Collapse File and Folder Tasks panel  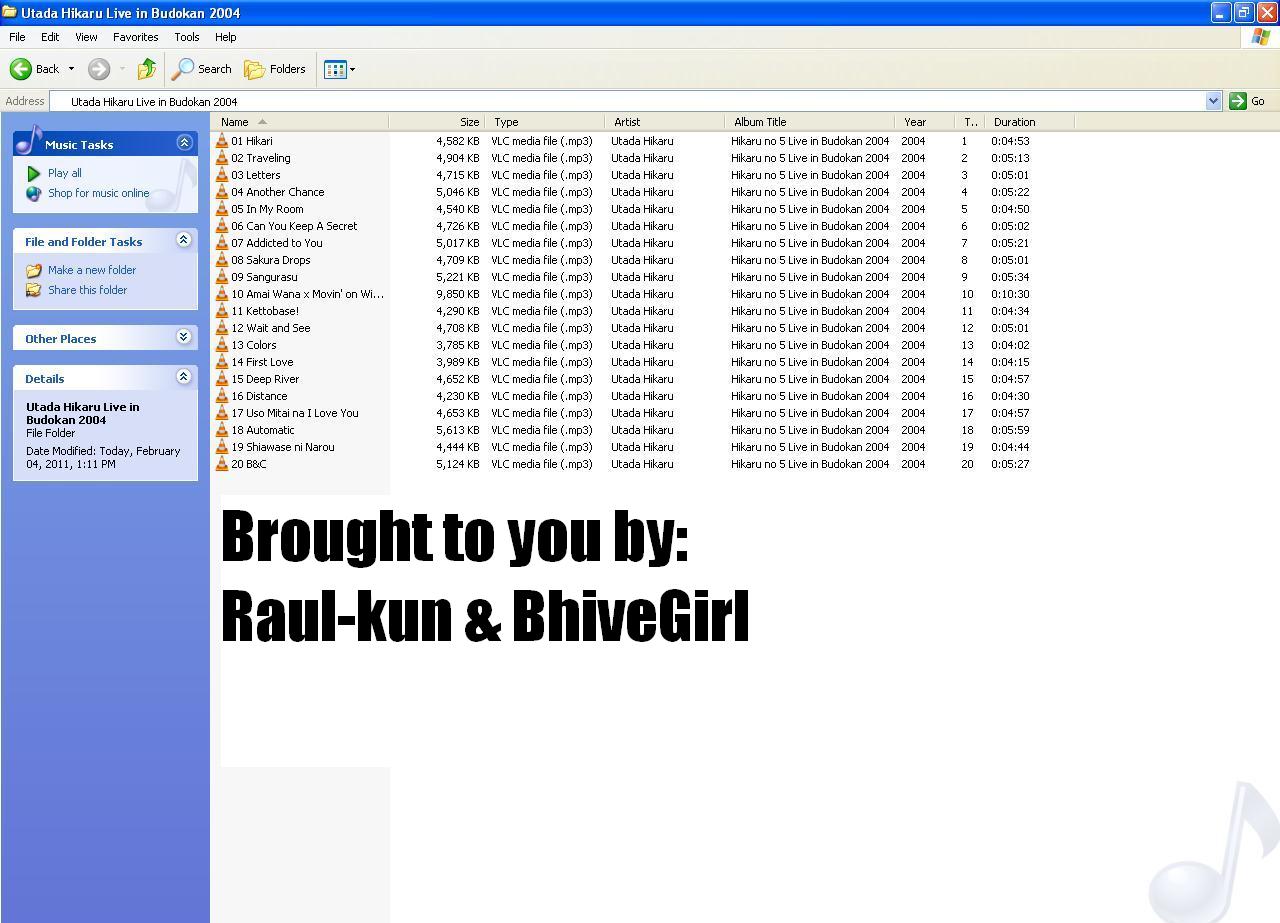(x=184, y=240)
